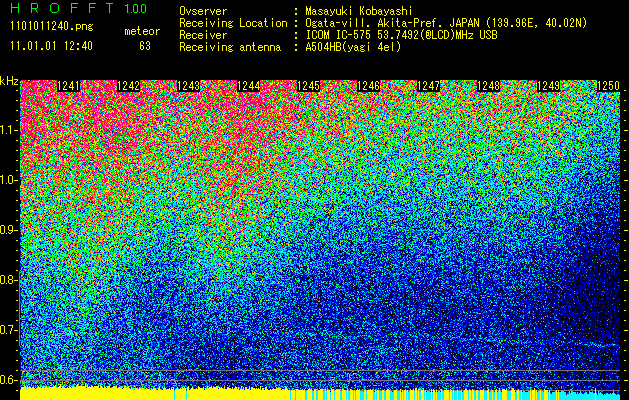This screenshot has width=629, height=400.
Task: Click the 1246 time marker
Action: point(369,86)
